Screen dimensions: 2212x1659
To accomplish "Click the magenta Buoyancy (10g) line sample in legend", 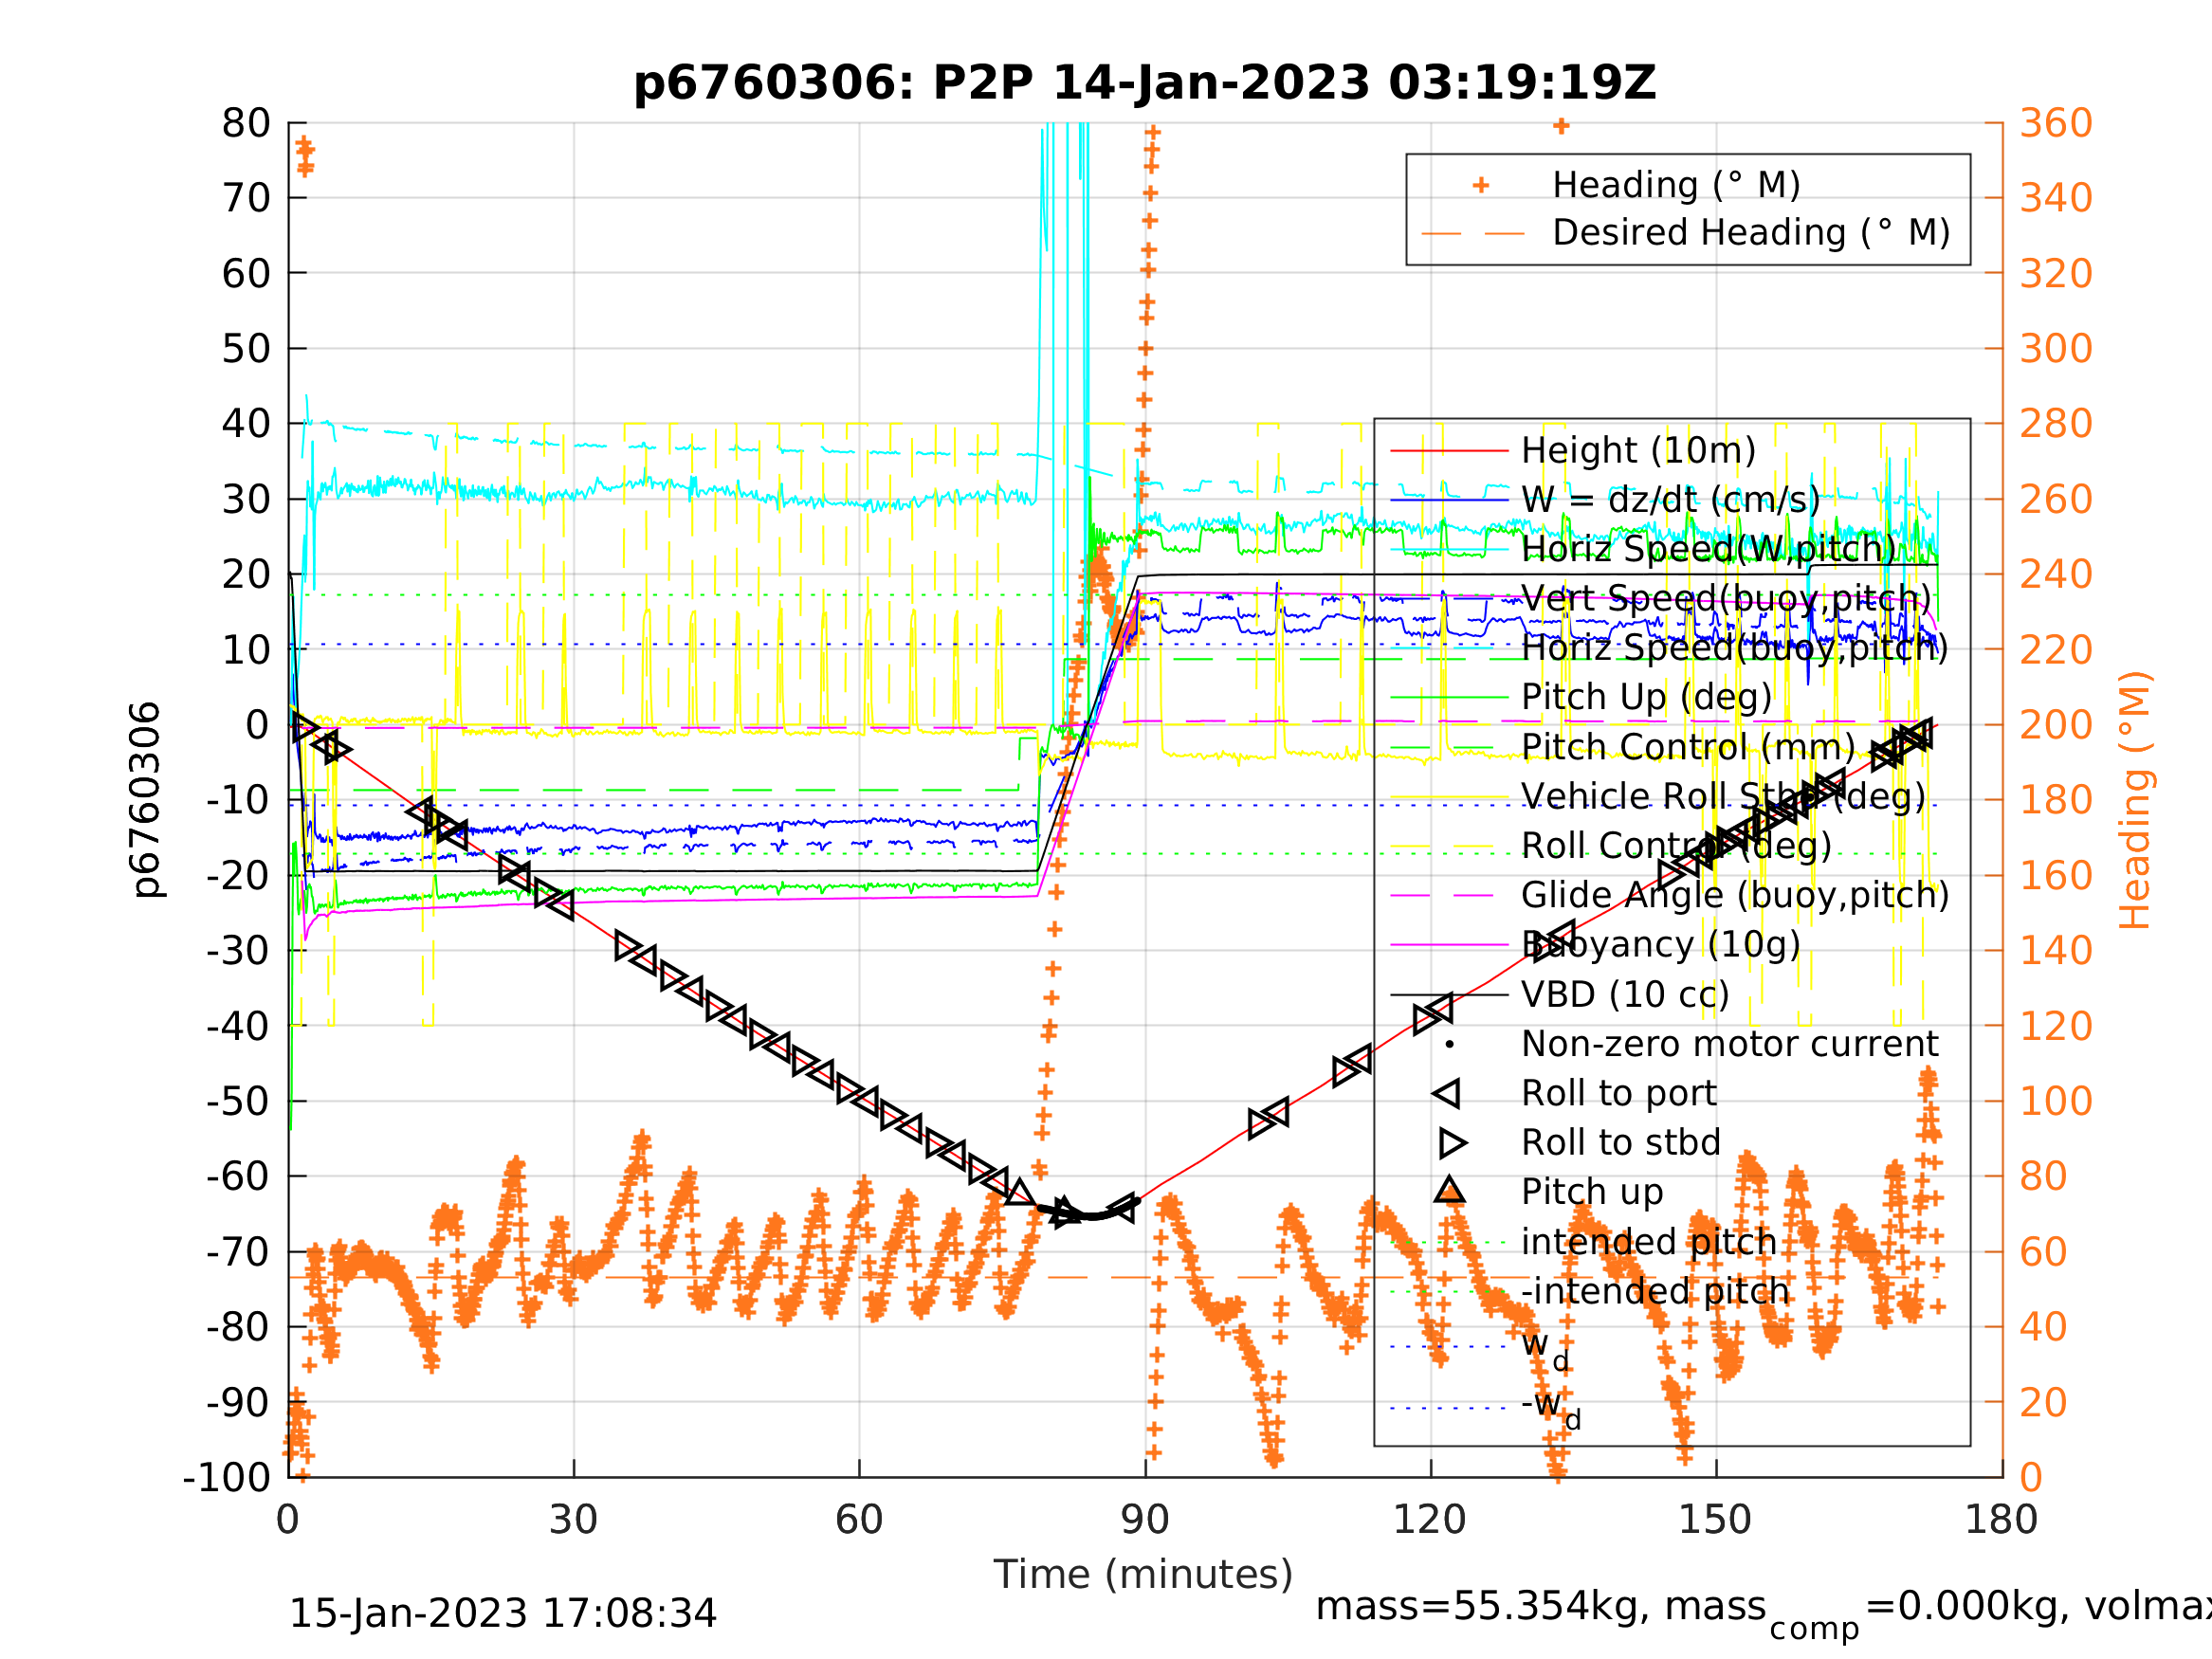I will pos(1449,945).
